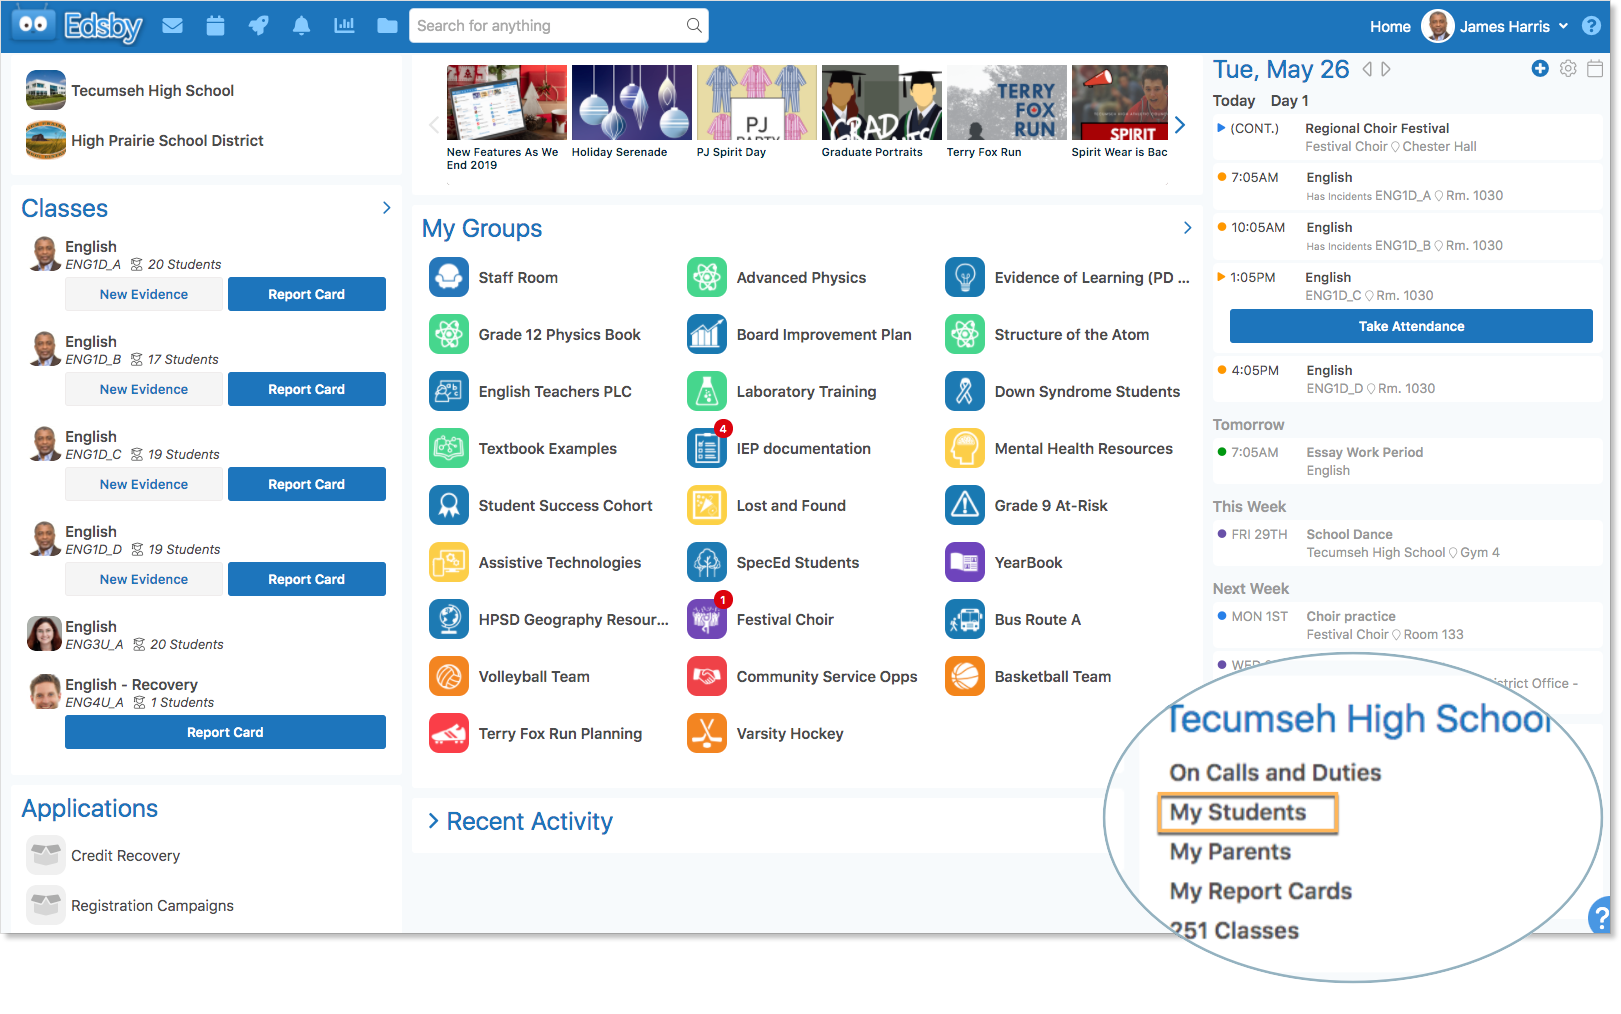Go to next day arrow
Viewport: 1621px width, 1014px height.
point(1385,69)
